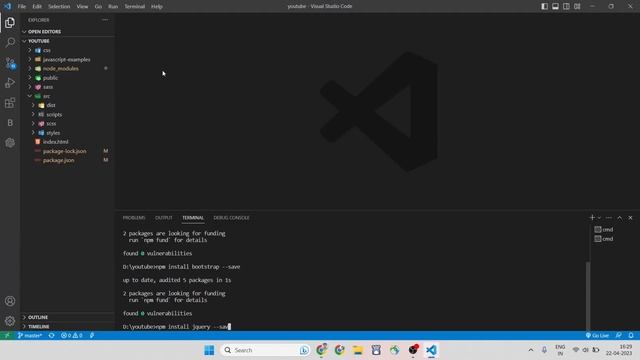
Task: Click Go Live in the status bar
Action: coord(597,336)
